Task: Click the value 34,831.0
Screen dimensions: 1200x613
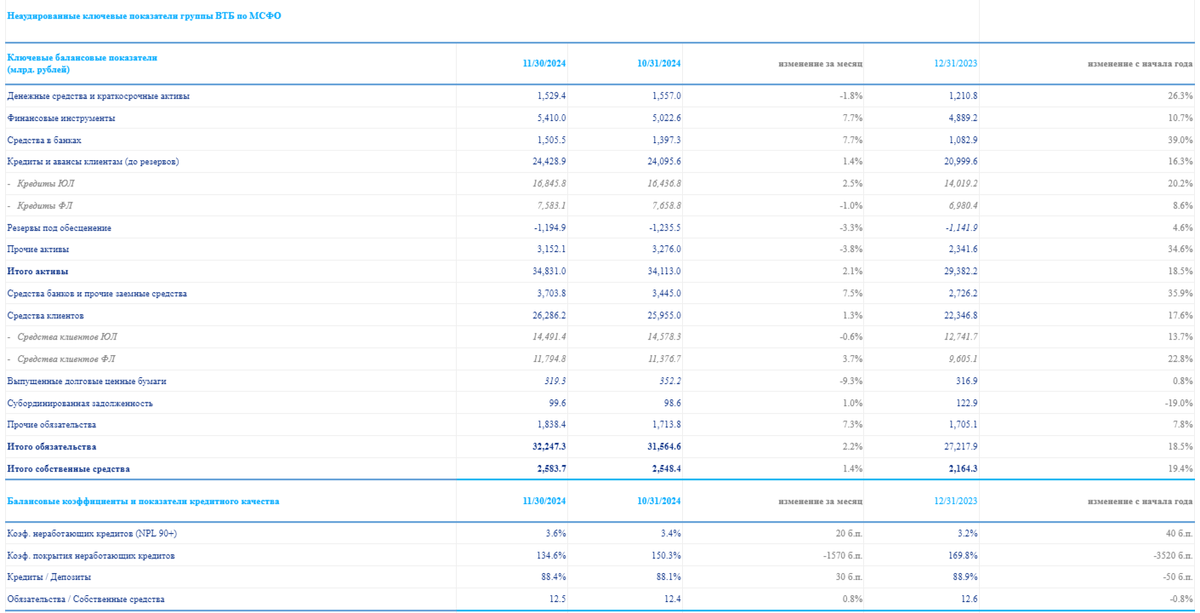Action: [550, 272]
